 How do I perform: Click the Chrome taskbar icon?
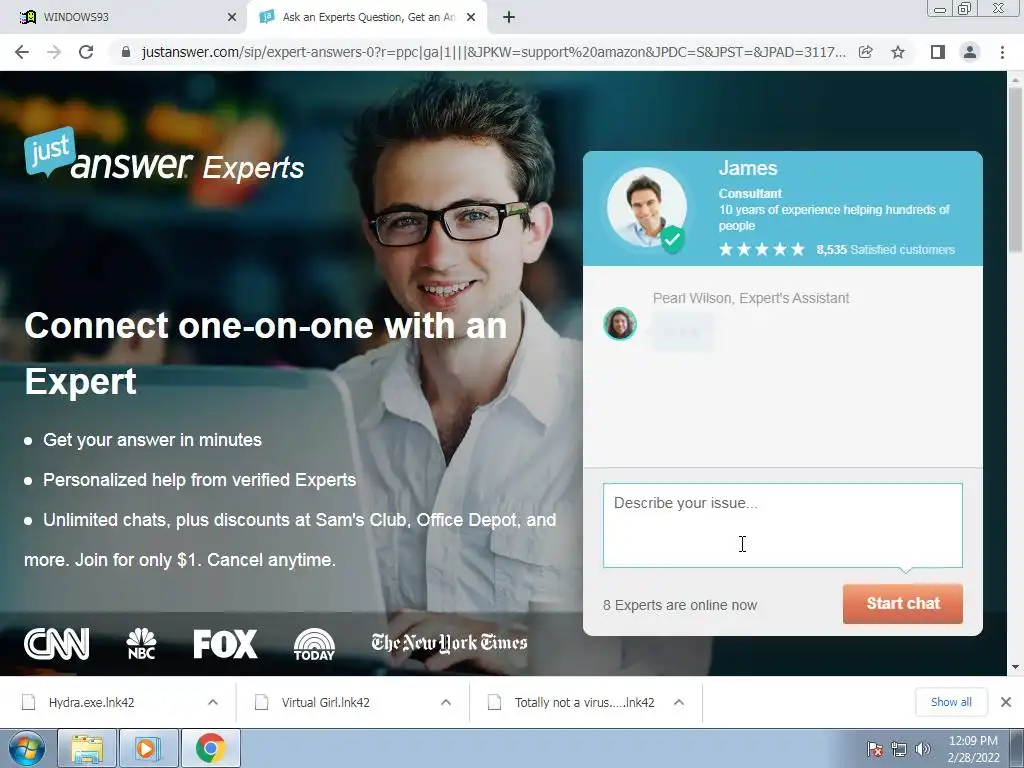coord(210,748)
